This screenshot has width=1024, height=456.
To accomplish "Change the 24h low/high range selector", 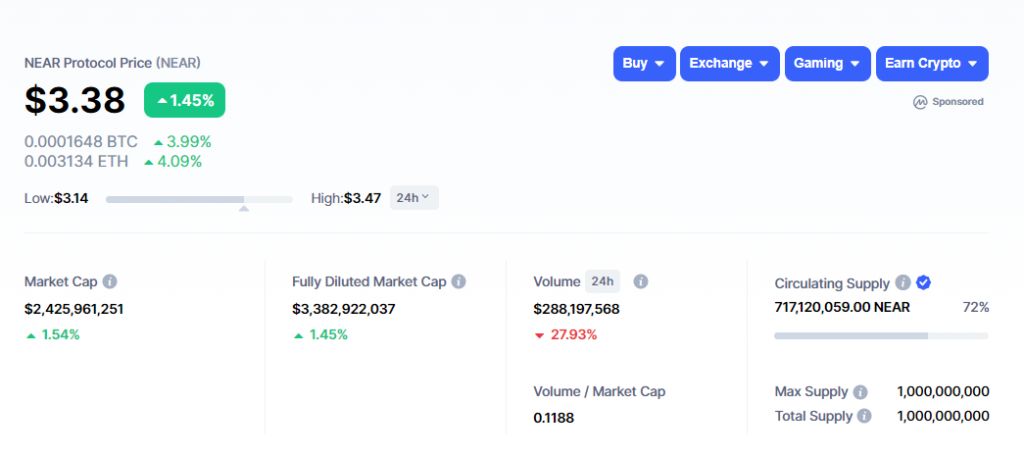I will pyautogui.click(x=414, y=197).
